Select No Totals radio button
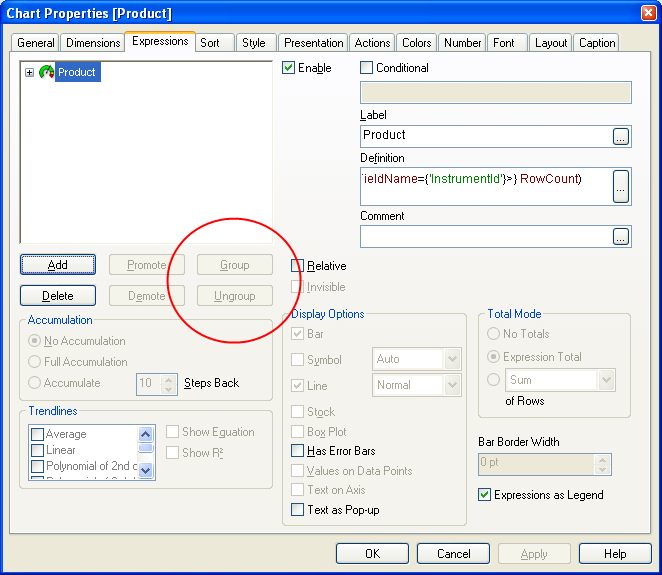The width and height of the screenshot is (662, 575). click(x=493, y=334)
